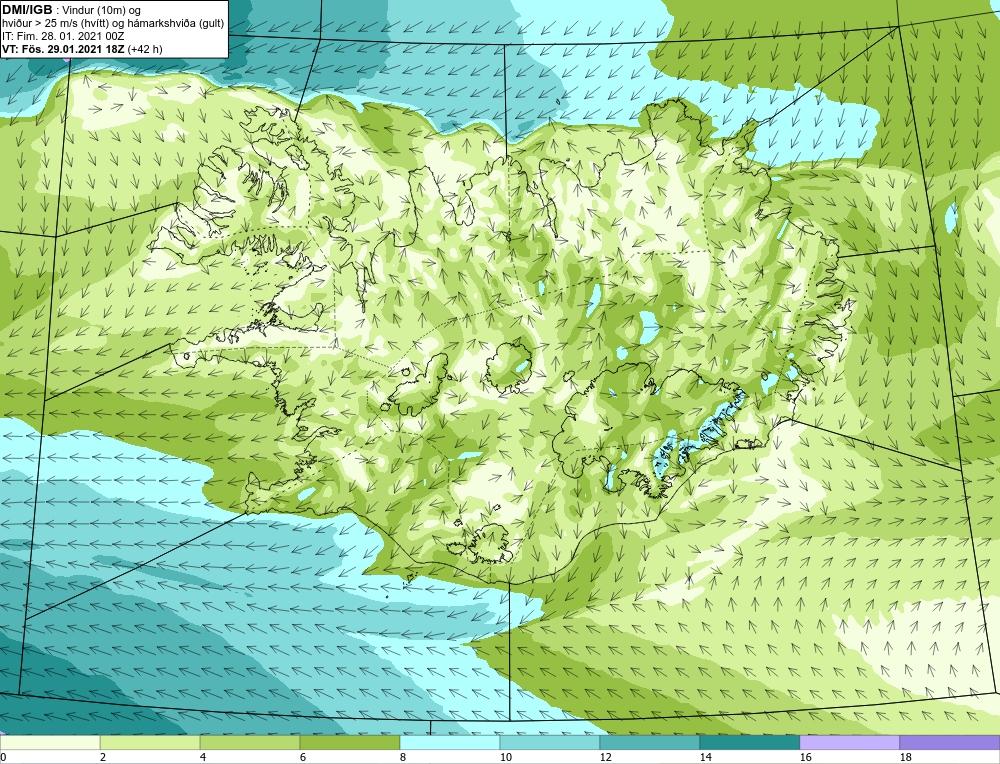This screenshot has height=764, width=1000.
Task: Click the 'DMI/IGB : Vindur (10m) og' title line
Action: pyautogui.click(x=71, y=10)
